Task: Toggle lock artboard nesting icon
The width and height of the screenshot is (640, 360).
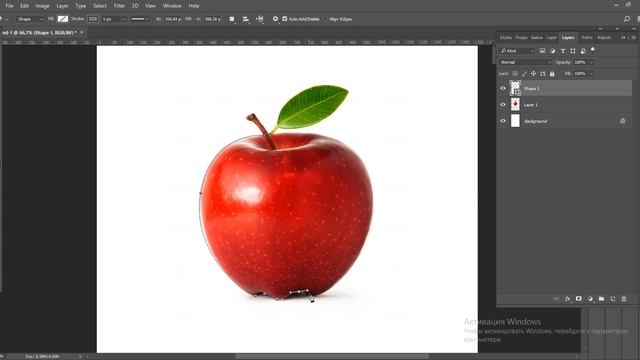Action: (543, 74)
